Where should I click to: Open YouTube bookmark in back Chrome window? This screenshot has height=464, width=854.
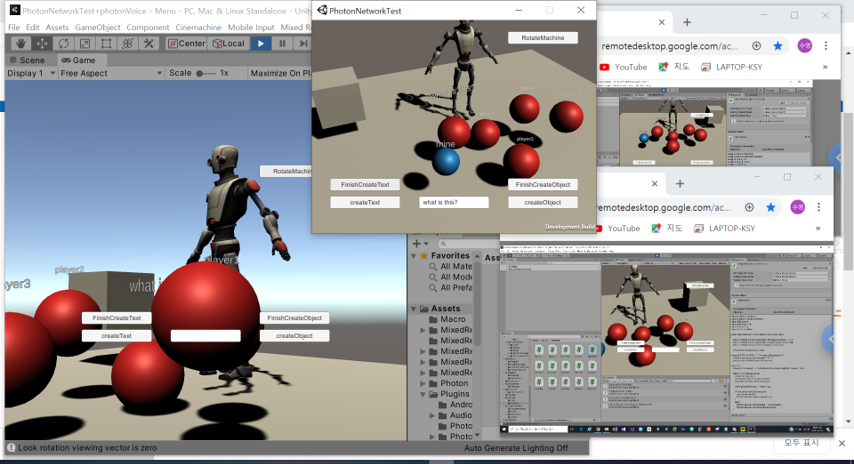[x=623, y=67]
